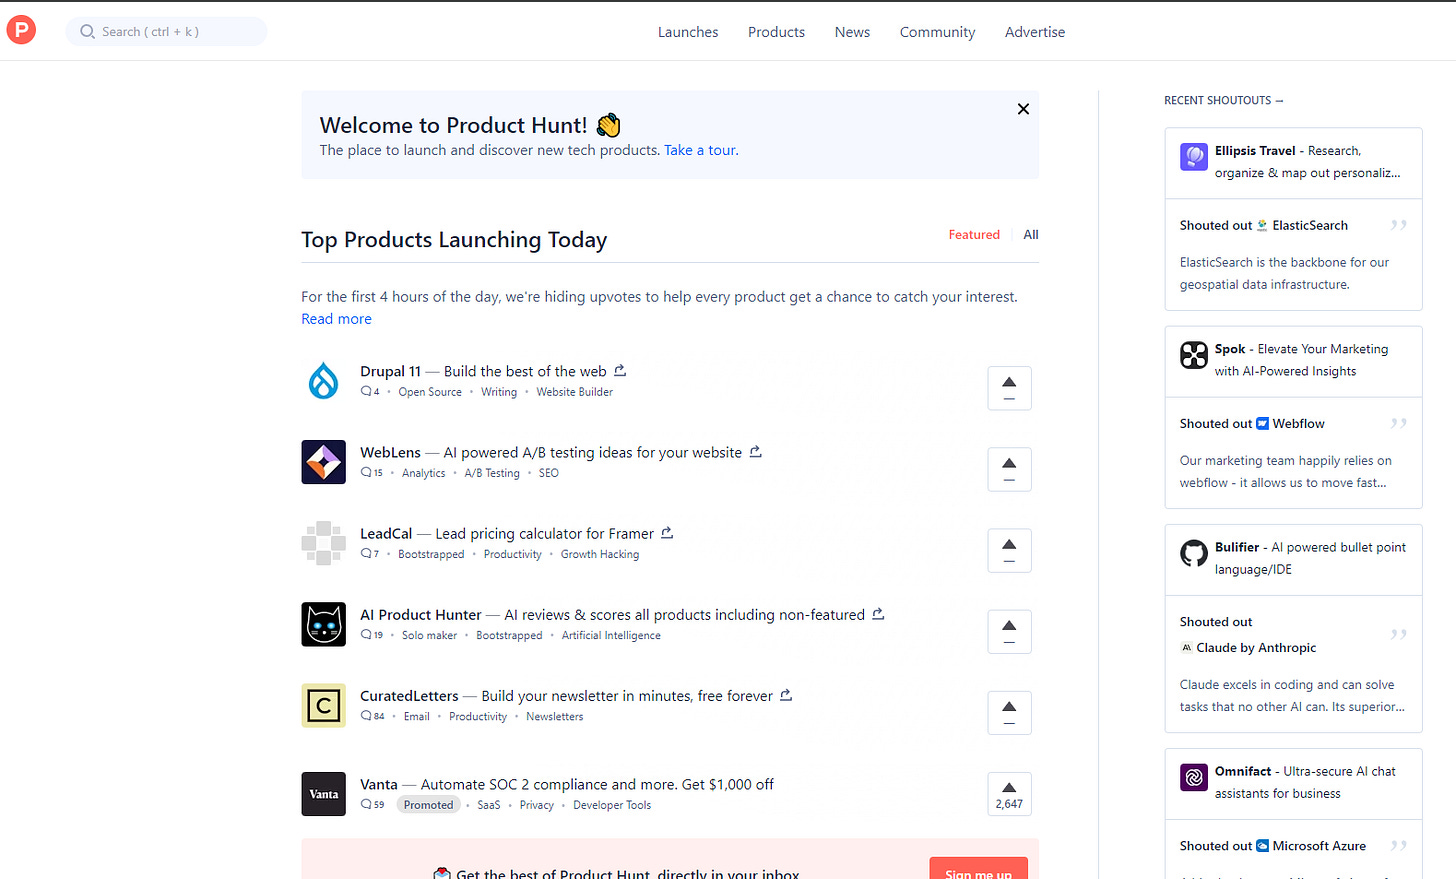This screenshot has height=879, width=1456.
Task: Open the Drupal 11 product logo
Action: coord(323,381)
